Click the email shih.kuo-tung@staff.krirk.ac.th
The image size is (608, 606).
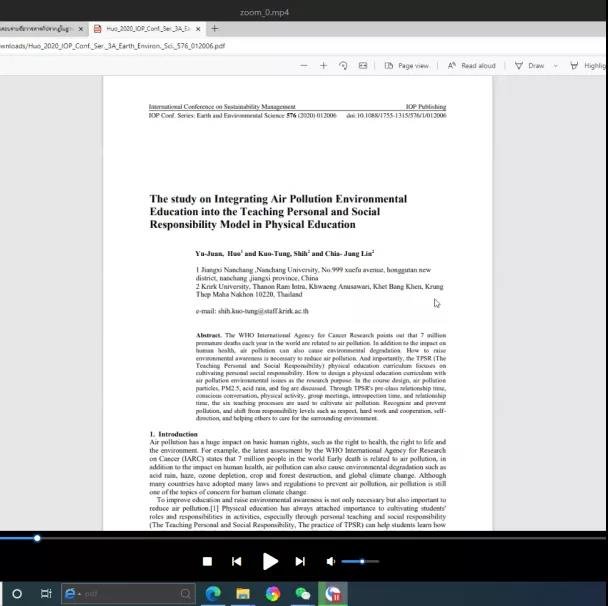[263, 311]
